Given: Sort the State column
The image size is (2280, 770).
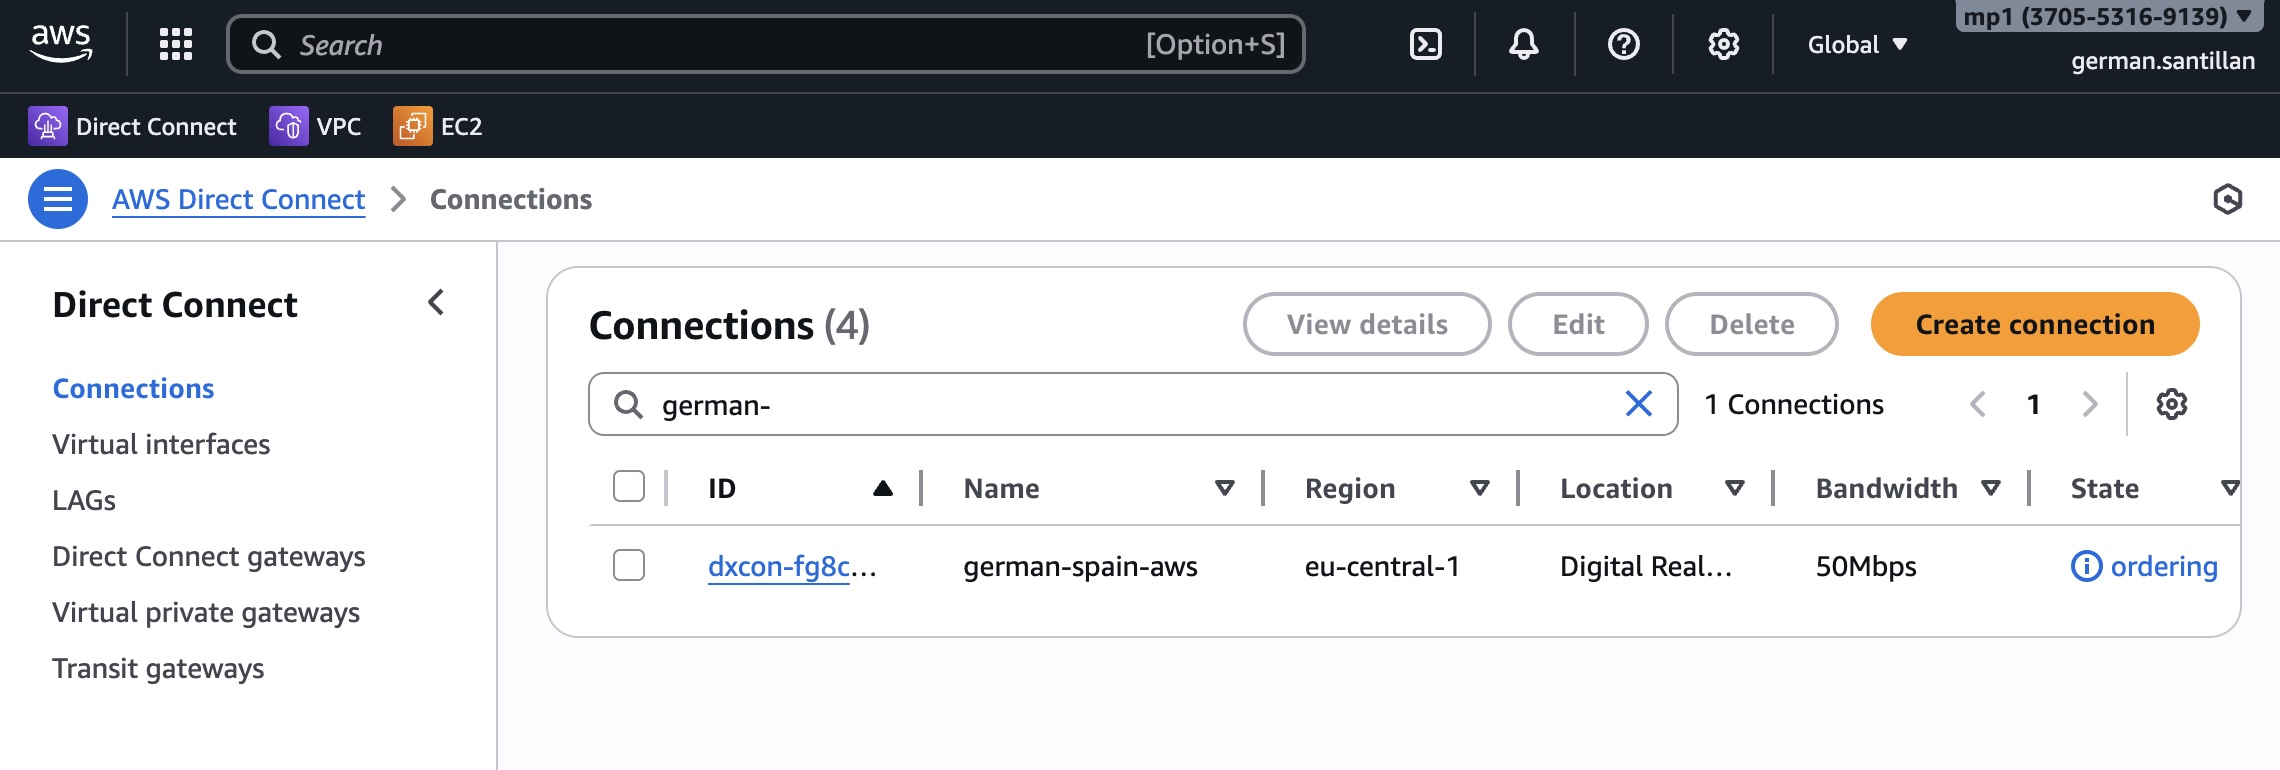Looking at the screenshot, I should point(2229,488).
